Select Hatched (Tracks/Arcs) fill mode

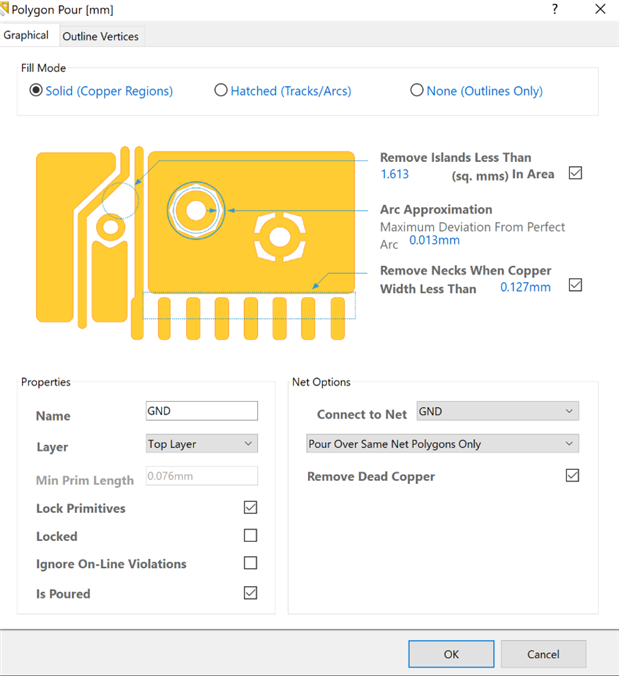click(x=221, y=91)
